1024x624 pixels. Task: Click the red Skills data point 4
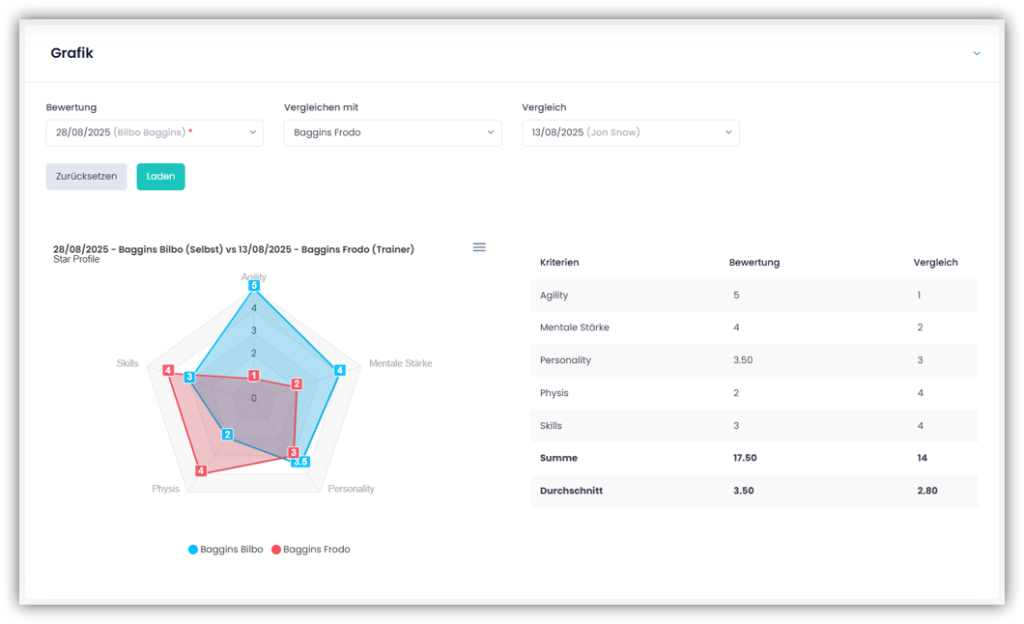pos(168,370)
